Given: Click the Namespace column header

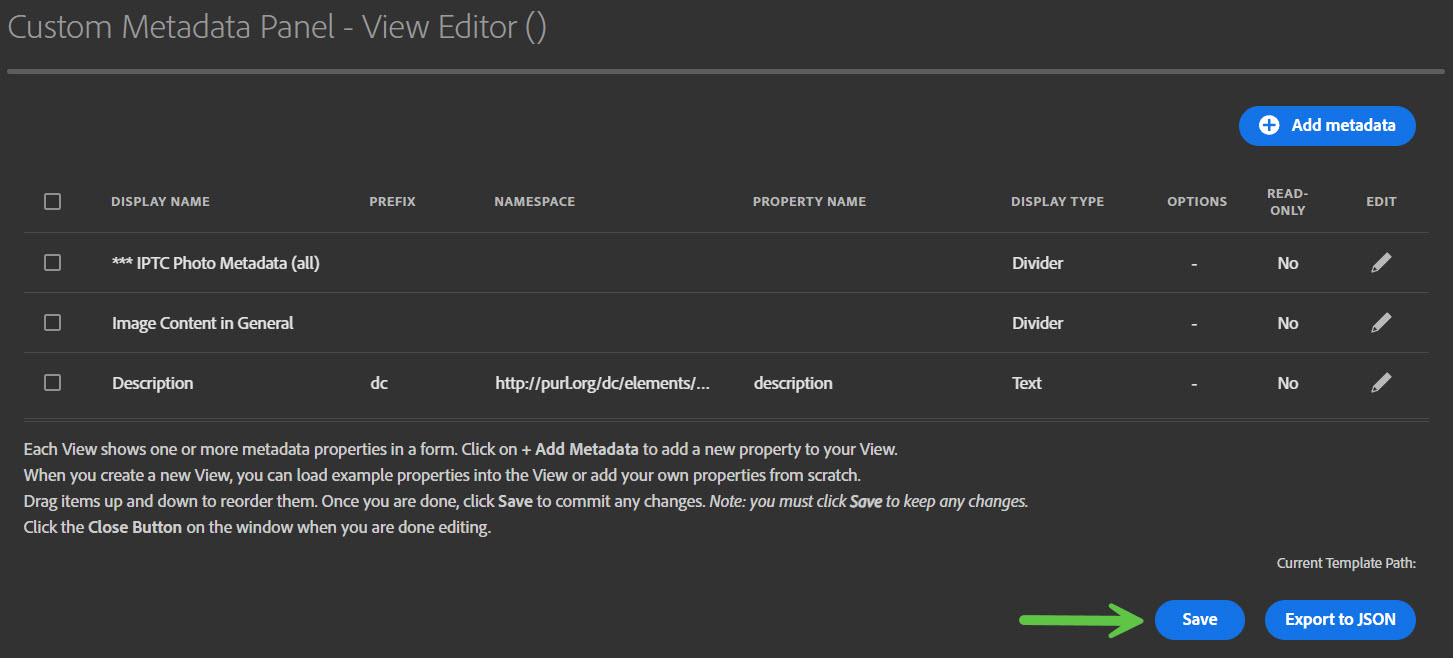Looking at the screenshot, I should click(x=534, y=202).
